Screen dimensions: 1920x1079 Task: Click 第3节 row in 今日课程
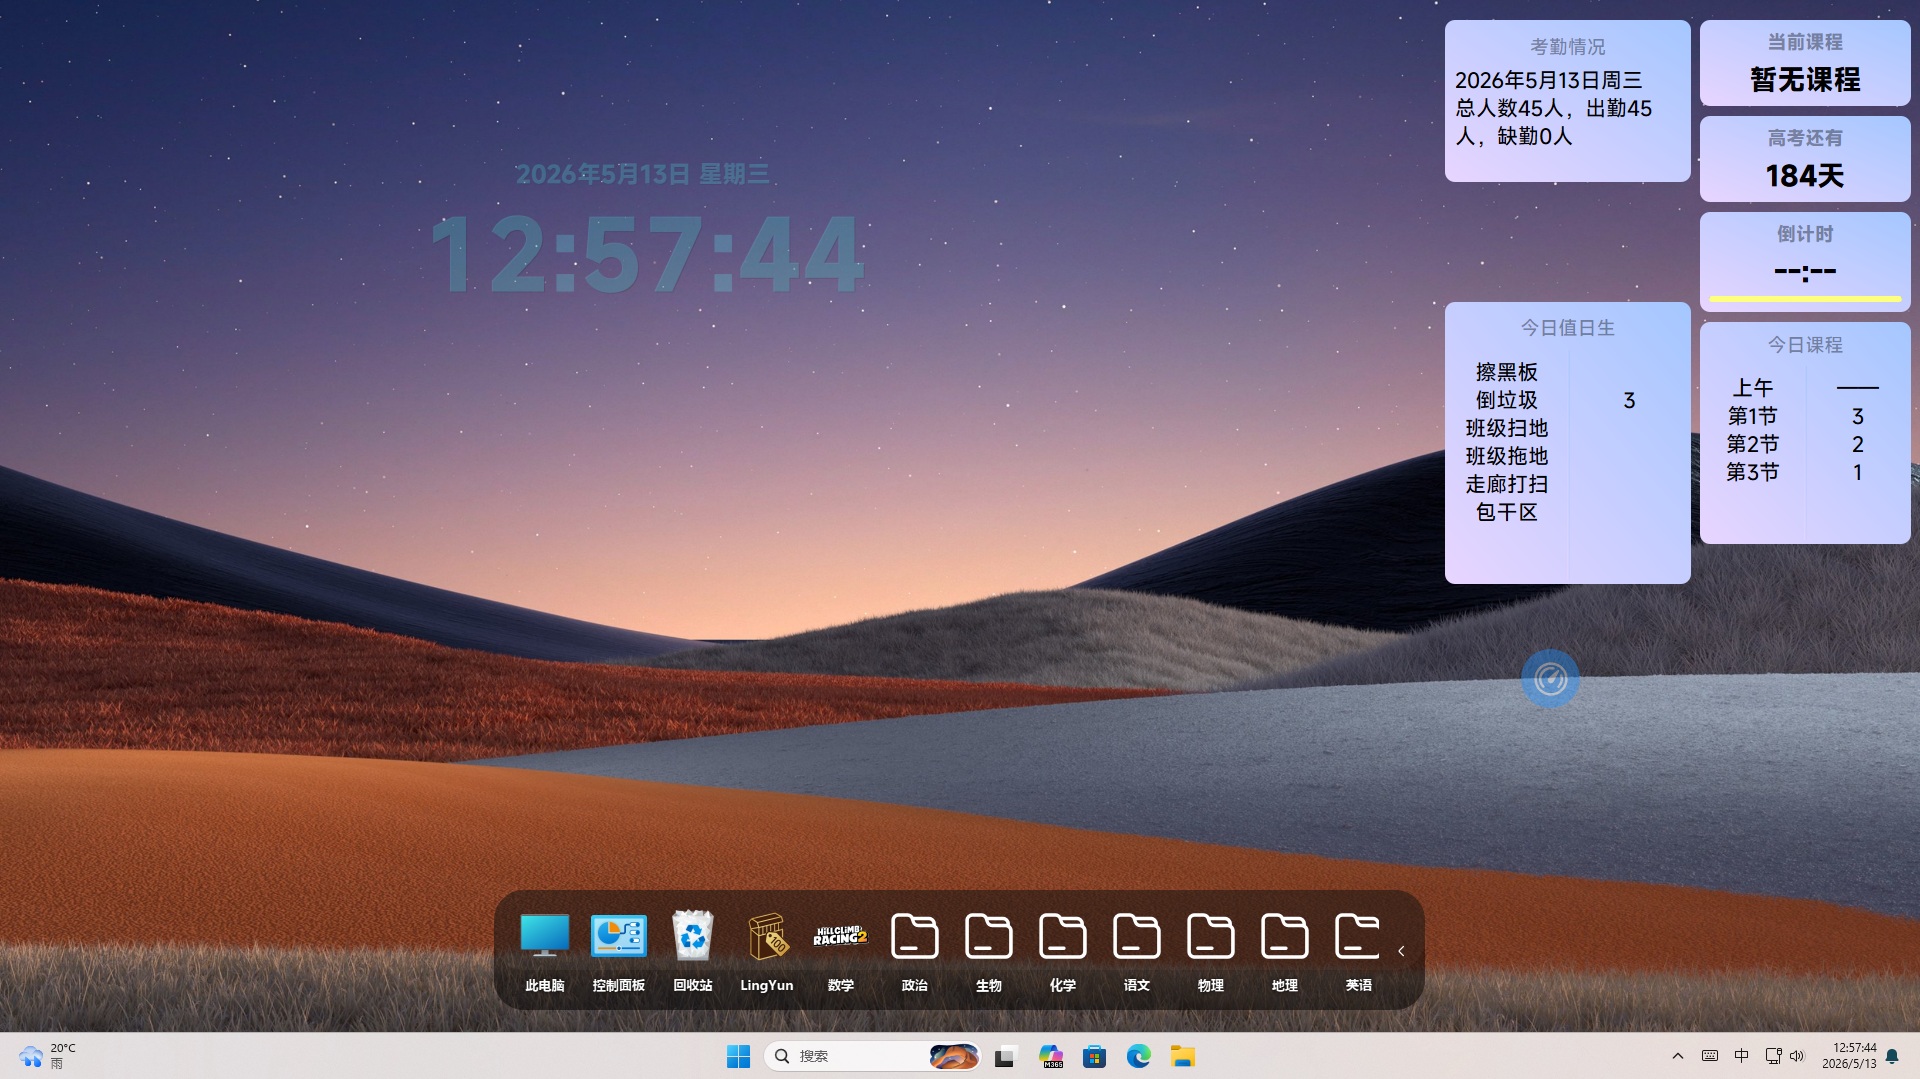[1804, 472]
